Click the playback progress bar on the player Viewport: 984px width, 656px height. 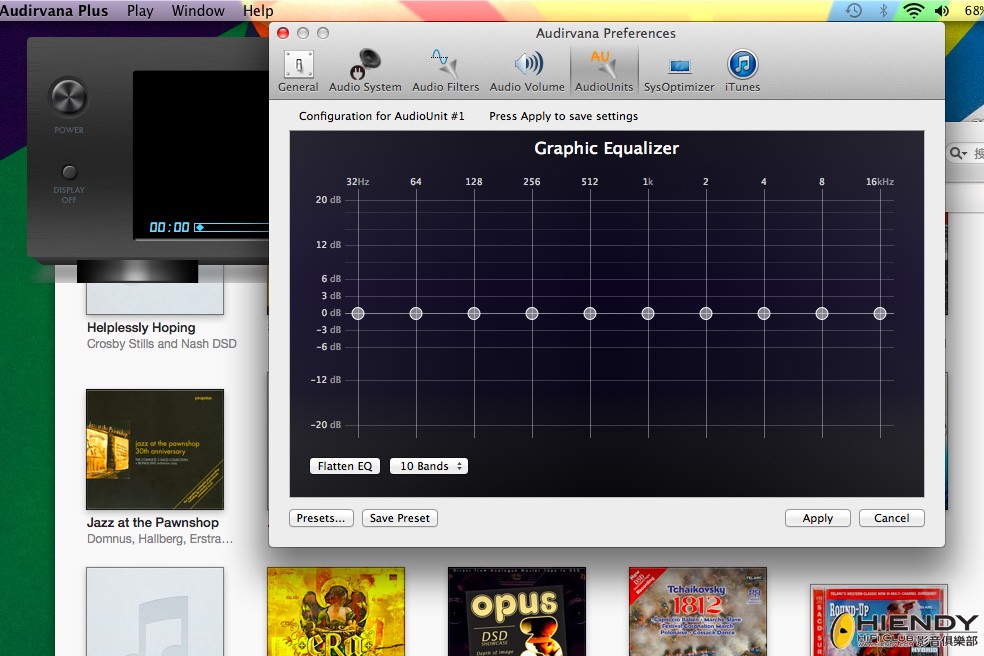[232, 227]
